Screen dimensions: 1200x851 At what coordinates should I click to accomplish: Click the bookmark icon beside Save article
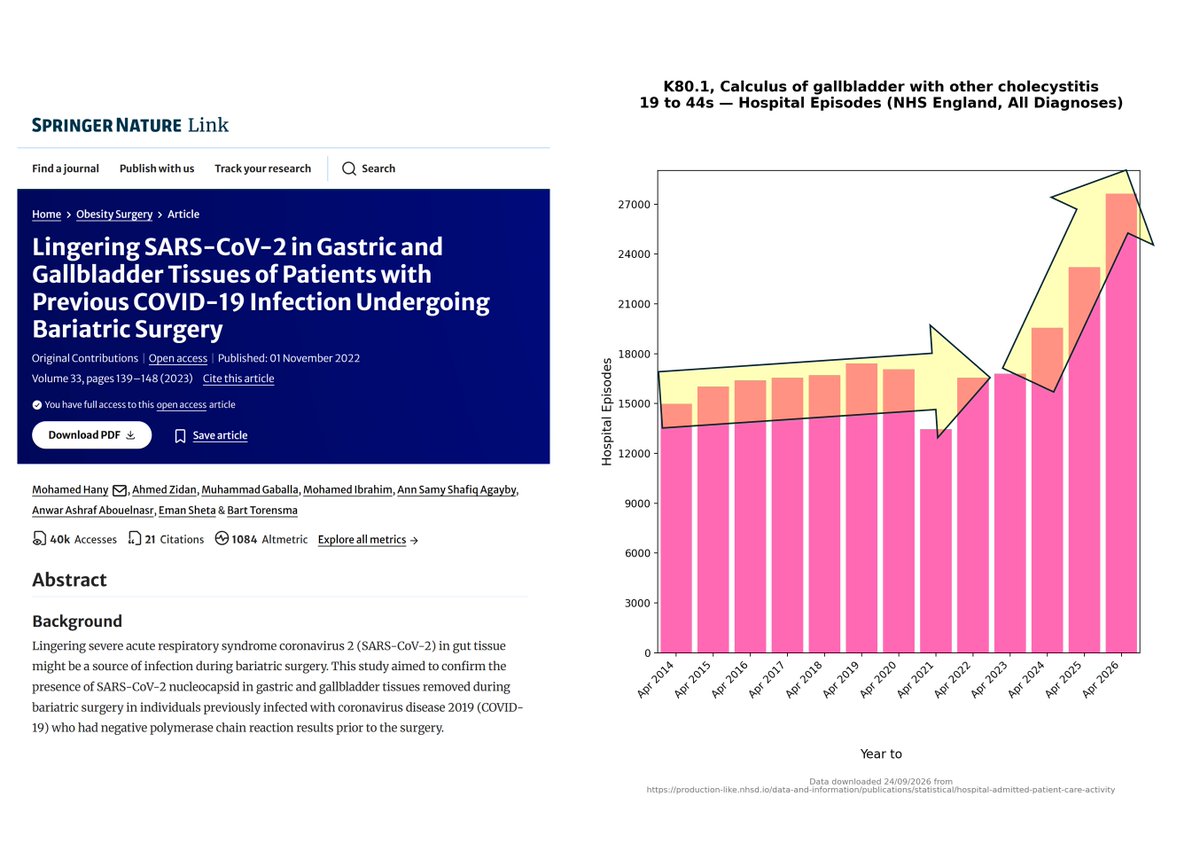(180, 436)
